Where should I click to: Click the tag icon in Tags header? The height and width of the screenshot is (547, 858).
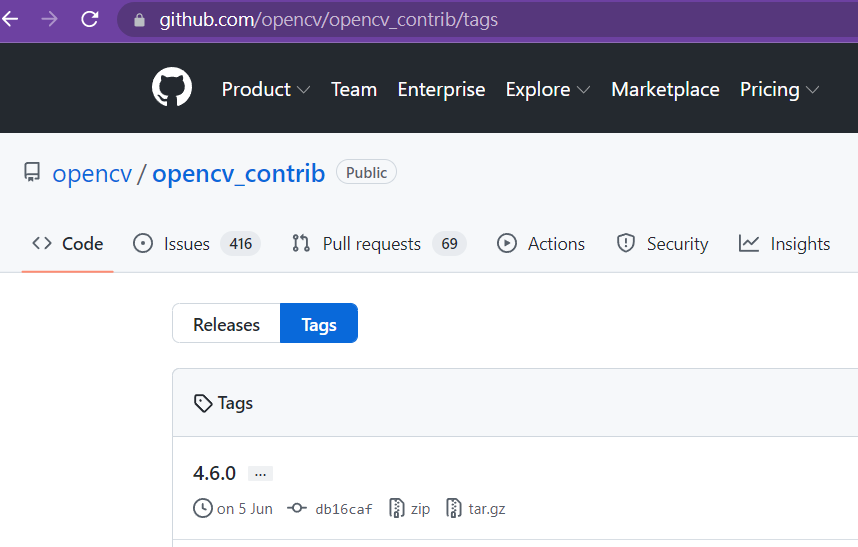tap(203, 403)
